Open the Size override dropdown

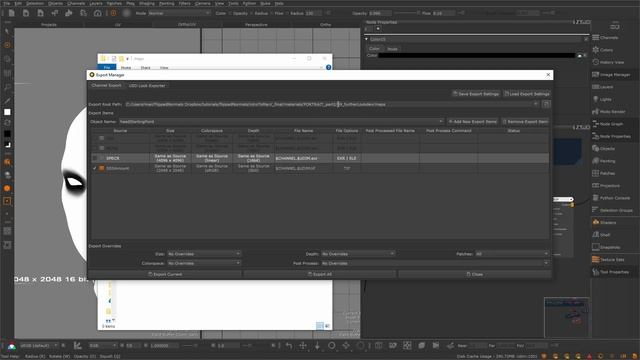click(204, 254)
